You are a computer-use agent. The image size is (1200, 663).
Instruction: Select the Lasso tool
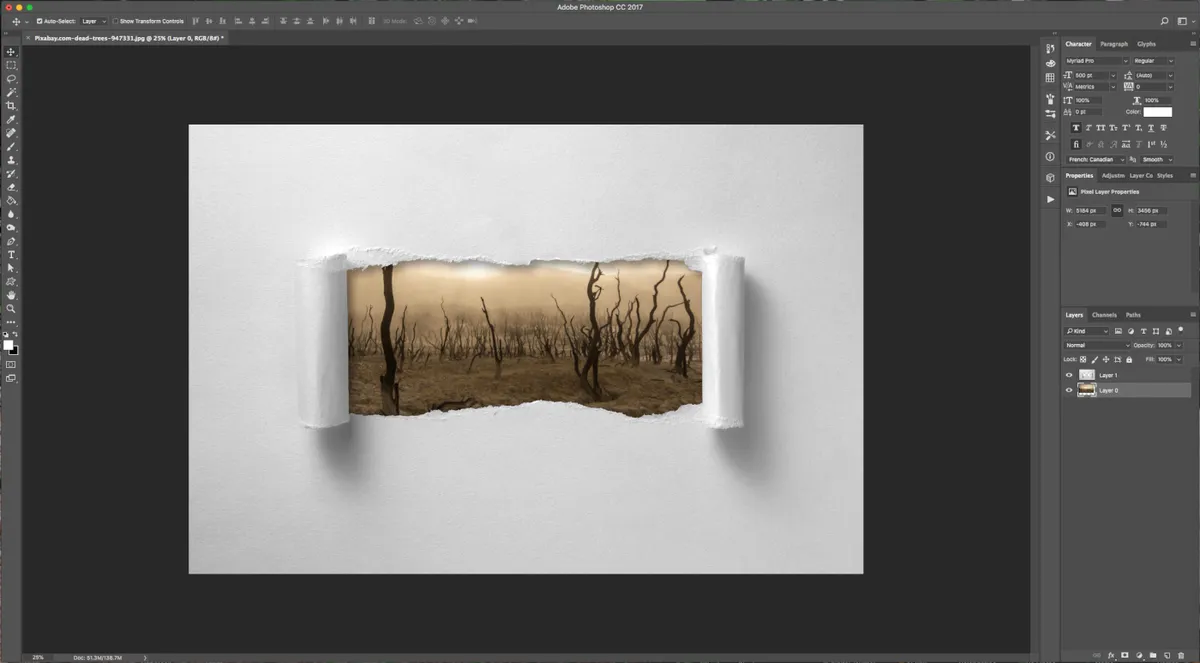(11, 78)
